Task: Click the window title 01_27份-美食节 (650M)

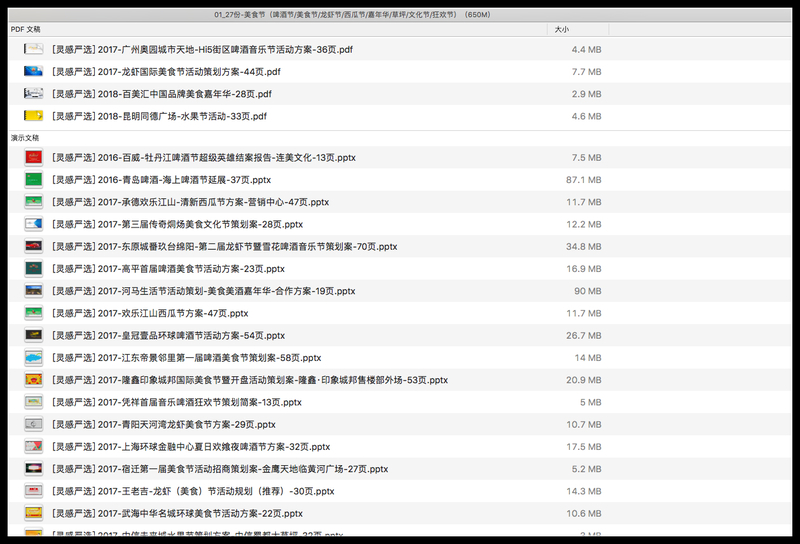Action: (352, 15)
